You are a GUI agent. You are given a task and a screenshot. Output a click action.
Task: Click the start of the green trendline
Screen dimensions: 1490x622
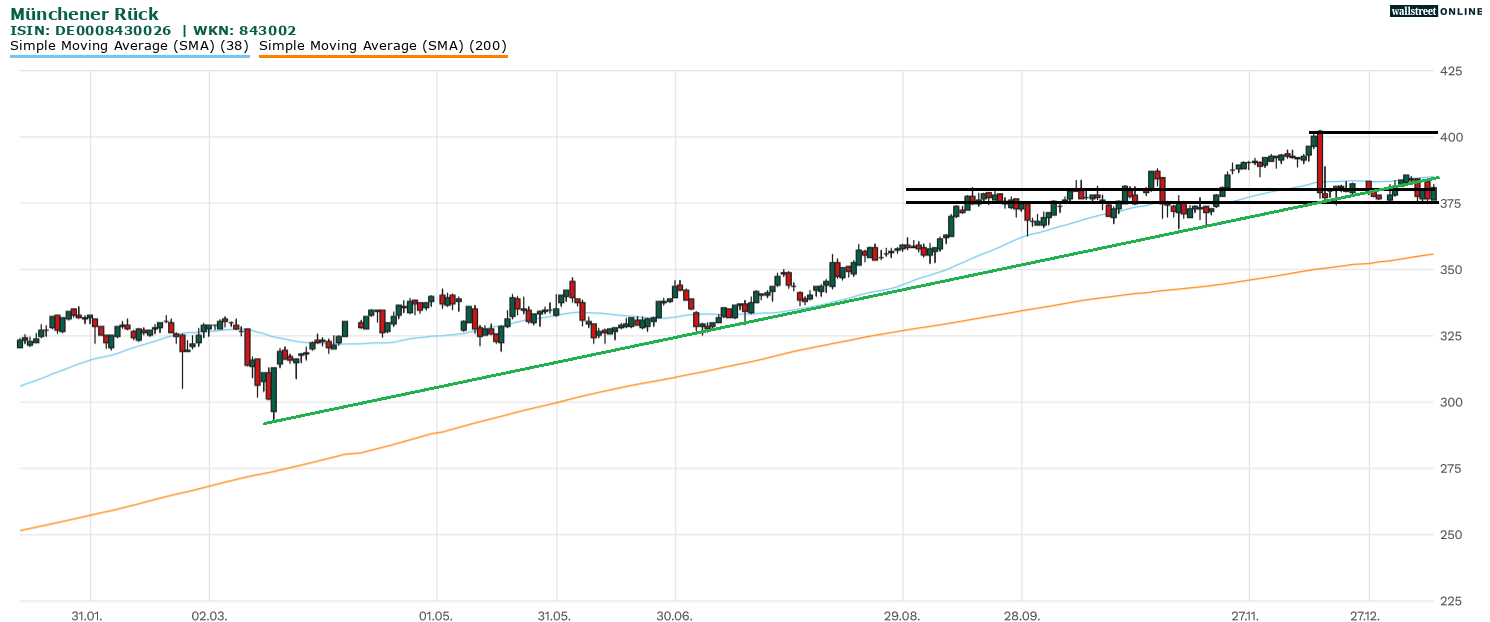click(x=265, y=423)
